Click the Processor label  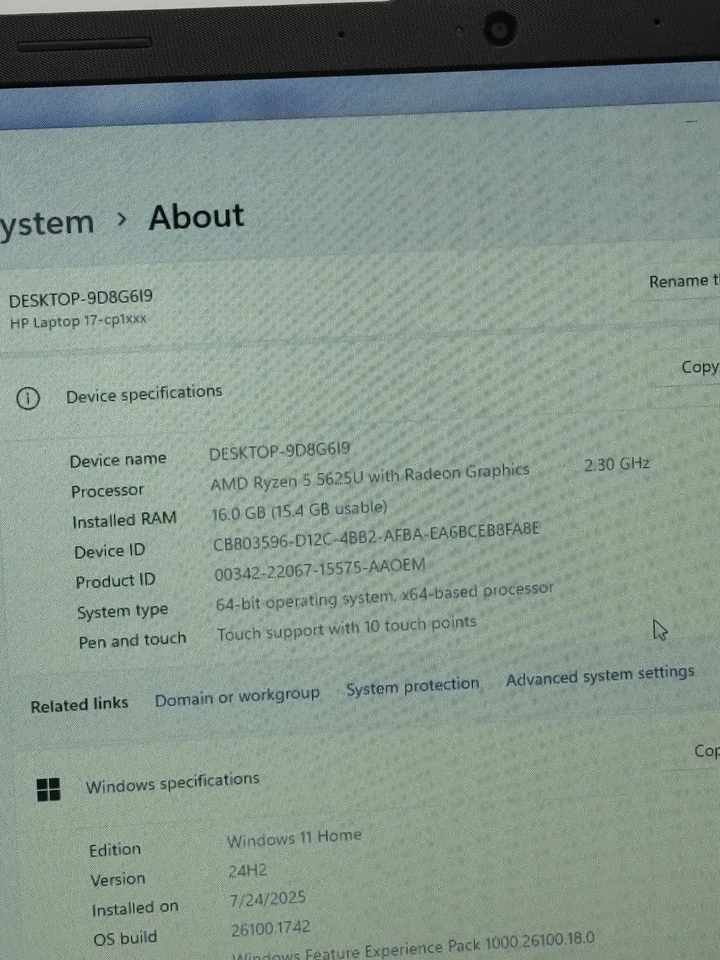tap(107, 491)
